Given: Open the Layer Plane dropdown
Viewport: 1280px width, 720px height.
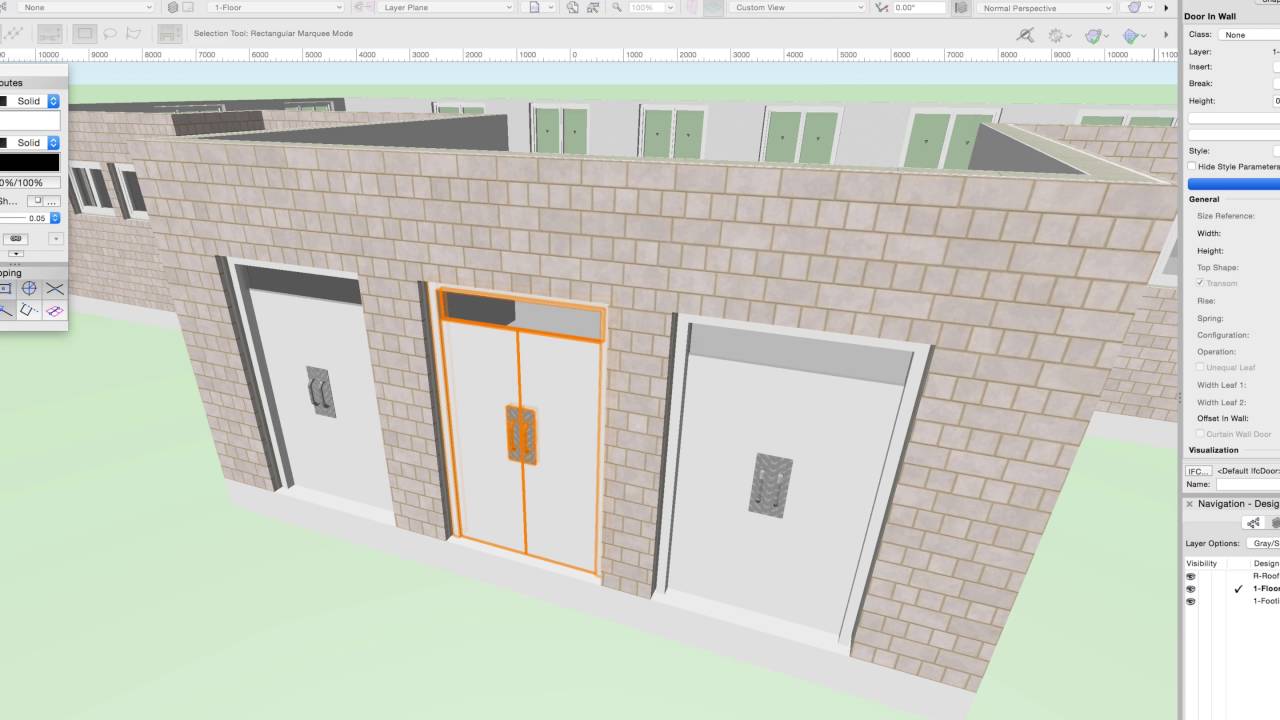Looking at the screenshot, I should pos(447,7).
